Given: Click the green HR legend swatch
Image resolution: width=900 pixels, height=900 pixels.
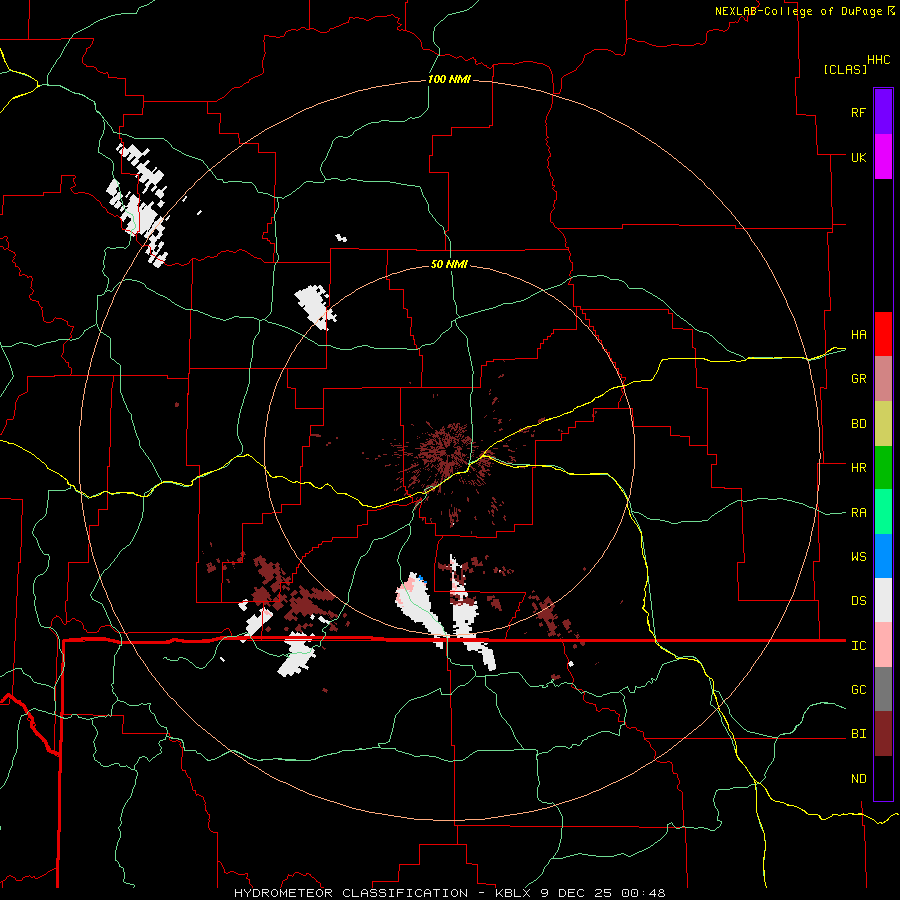Looking at the screenshot, I should coord(883,468).
